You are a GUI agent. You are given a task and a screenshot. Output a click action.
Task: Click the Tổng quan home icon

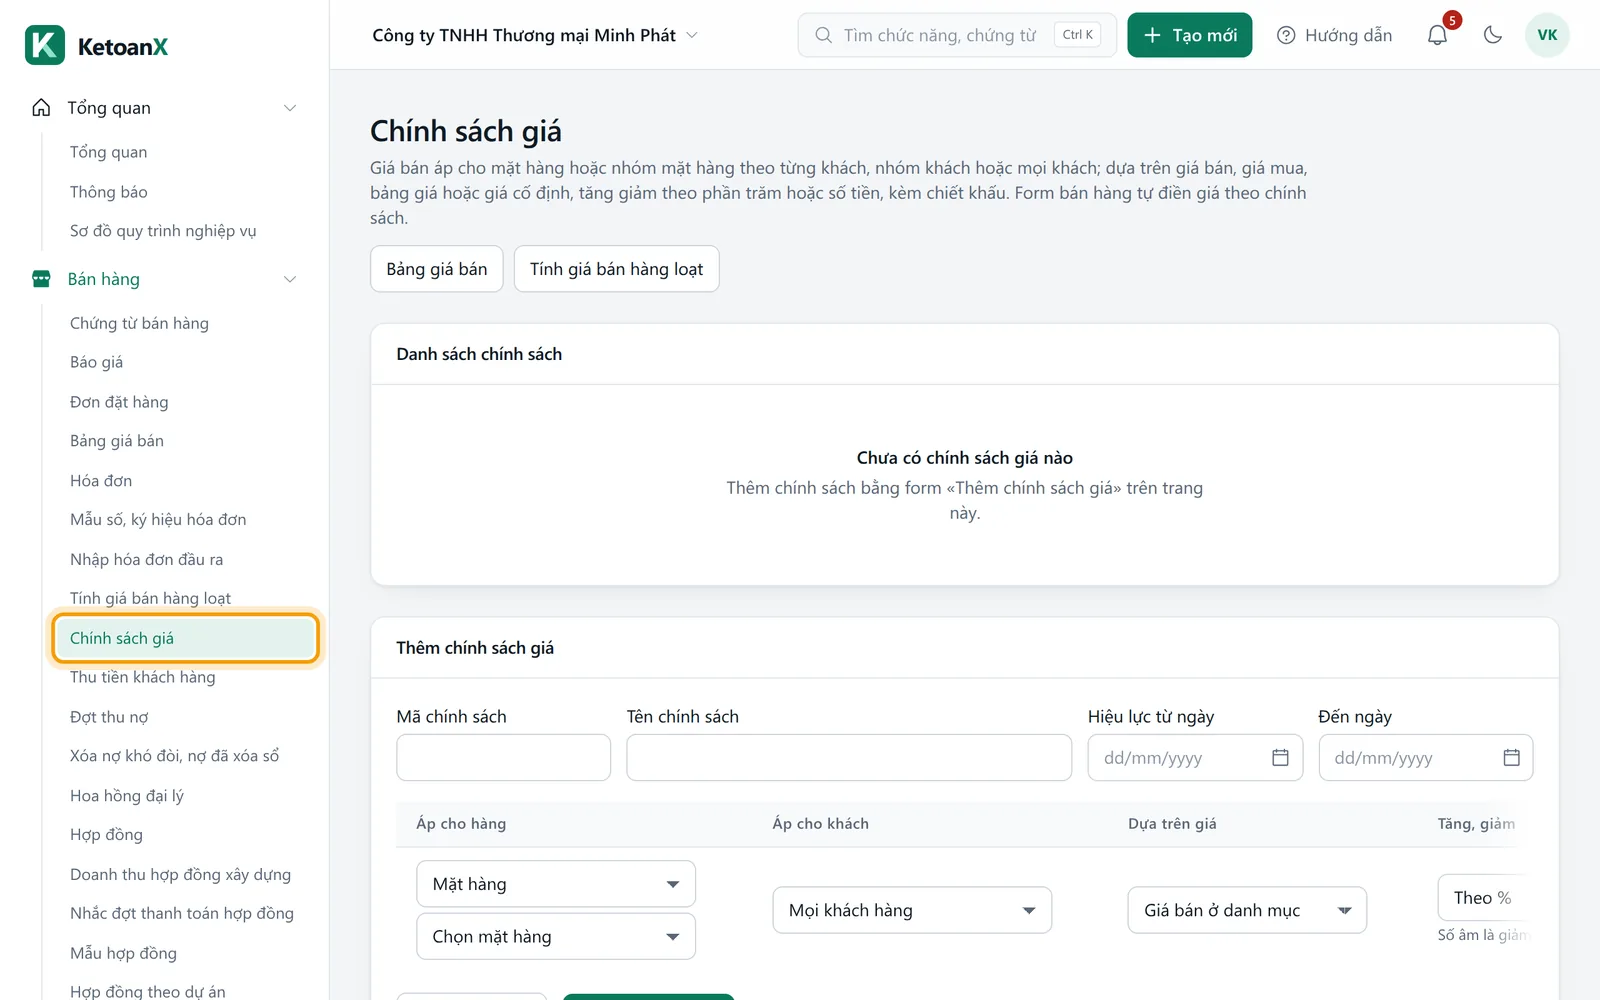click(x=41, y=107)
